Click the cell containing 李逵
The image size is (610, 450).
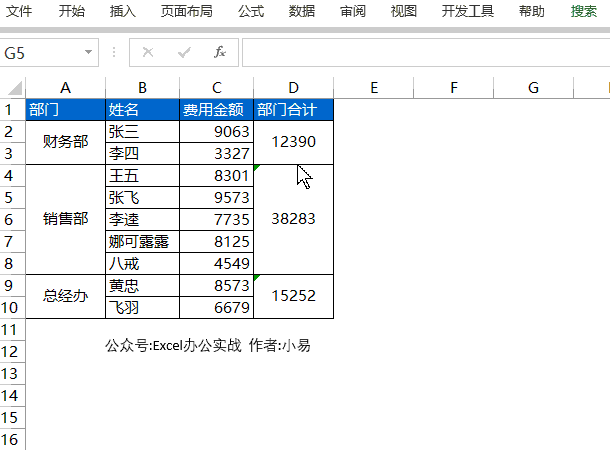142,219
